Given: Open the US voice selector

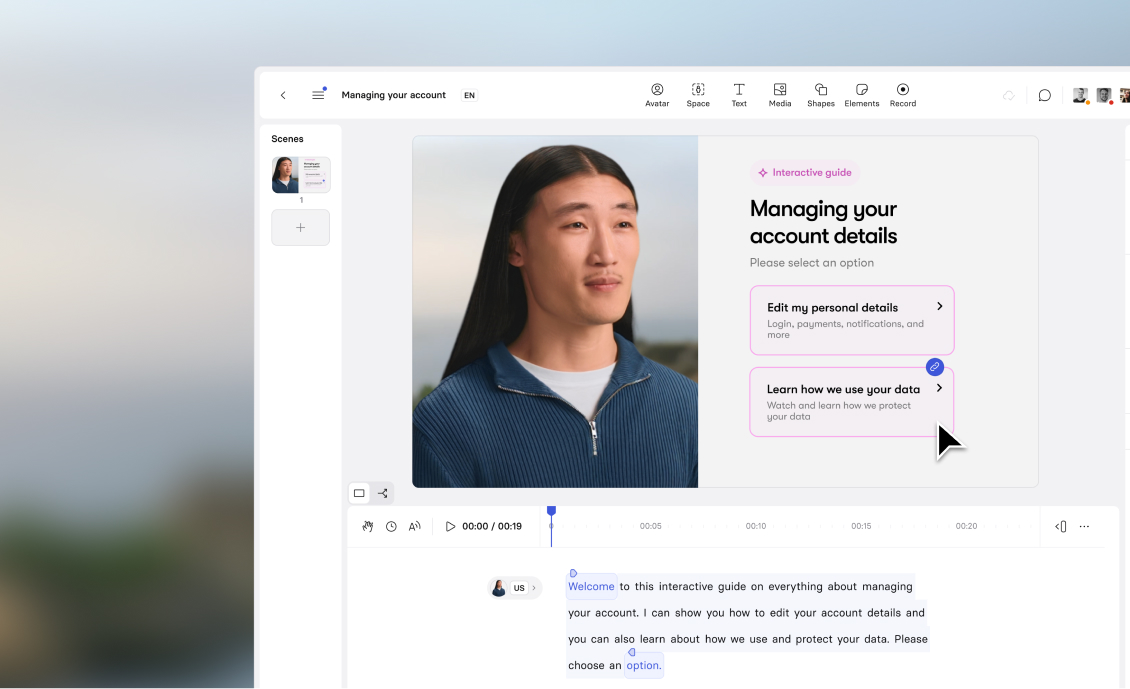Looking at the screenshot, I should (515, 588).
